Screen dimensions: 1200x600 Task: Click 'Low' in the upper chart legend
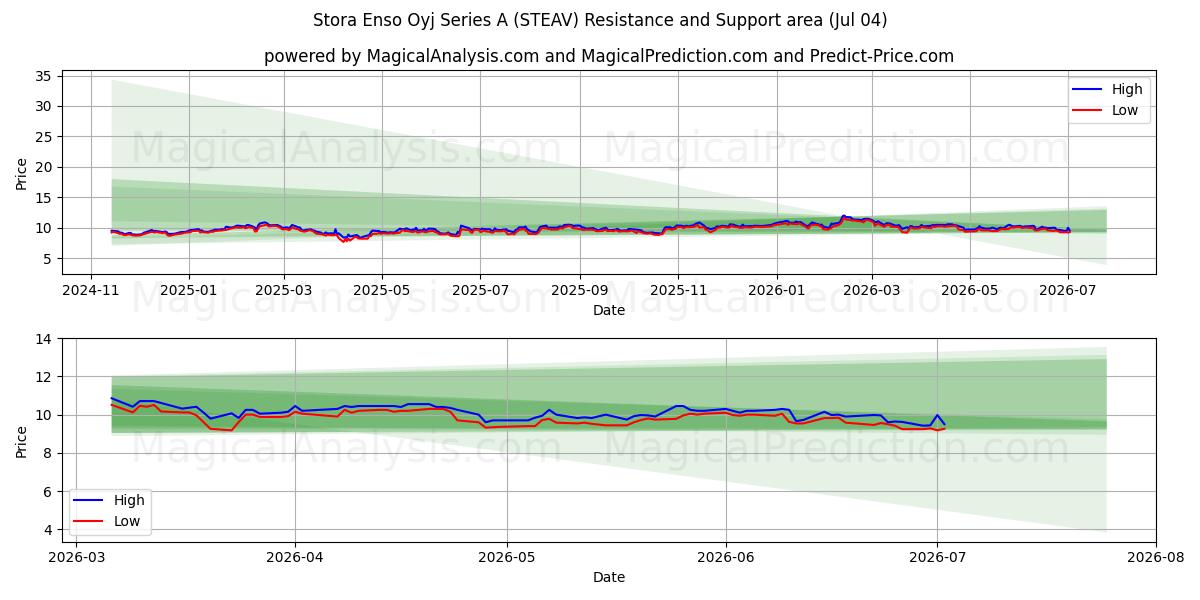coord(1125,110)
